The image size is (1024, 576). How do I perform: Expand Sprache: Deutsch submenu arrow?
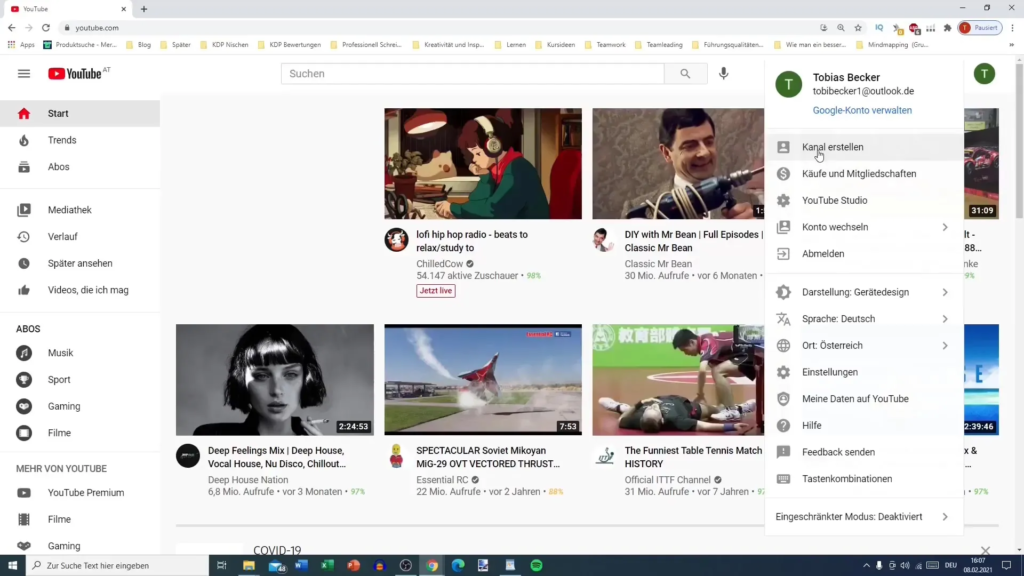tap(945, 319)
